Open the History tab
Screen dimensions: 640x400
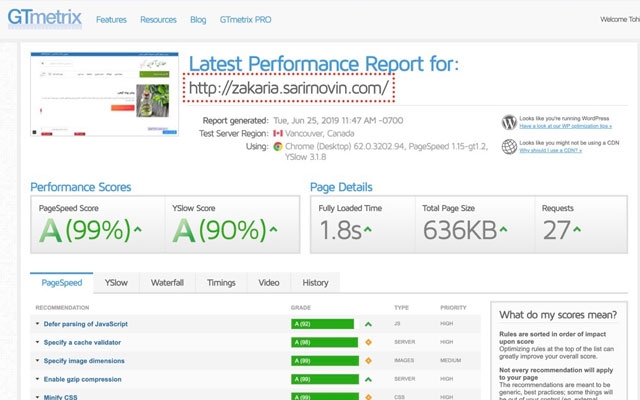315,282
